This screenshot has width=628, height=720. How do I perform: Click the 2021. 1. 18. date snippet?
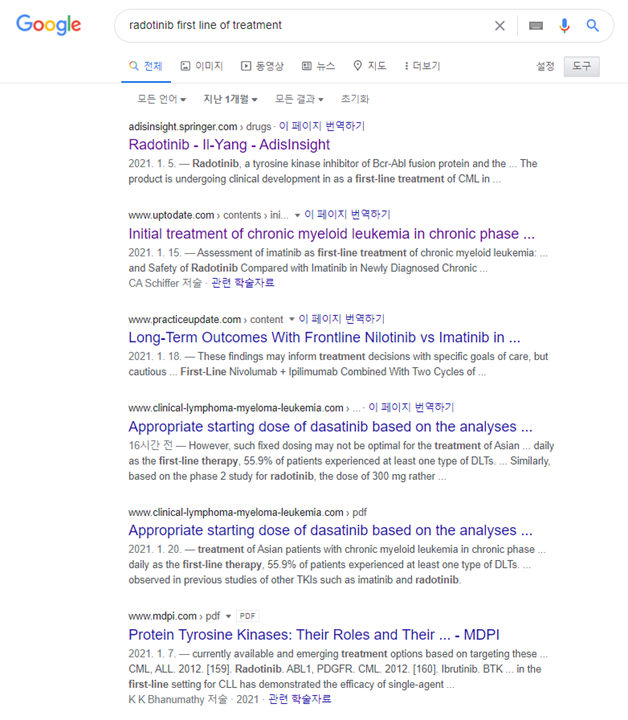(x=155, y=356)
